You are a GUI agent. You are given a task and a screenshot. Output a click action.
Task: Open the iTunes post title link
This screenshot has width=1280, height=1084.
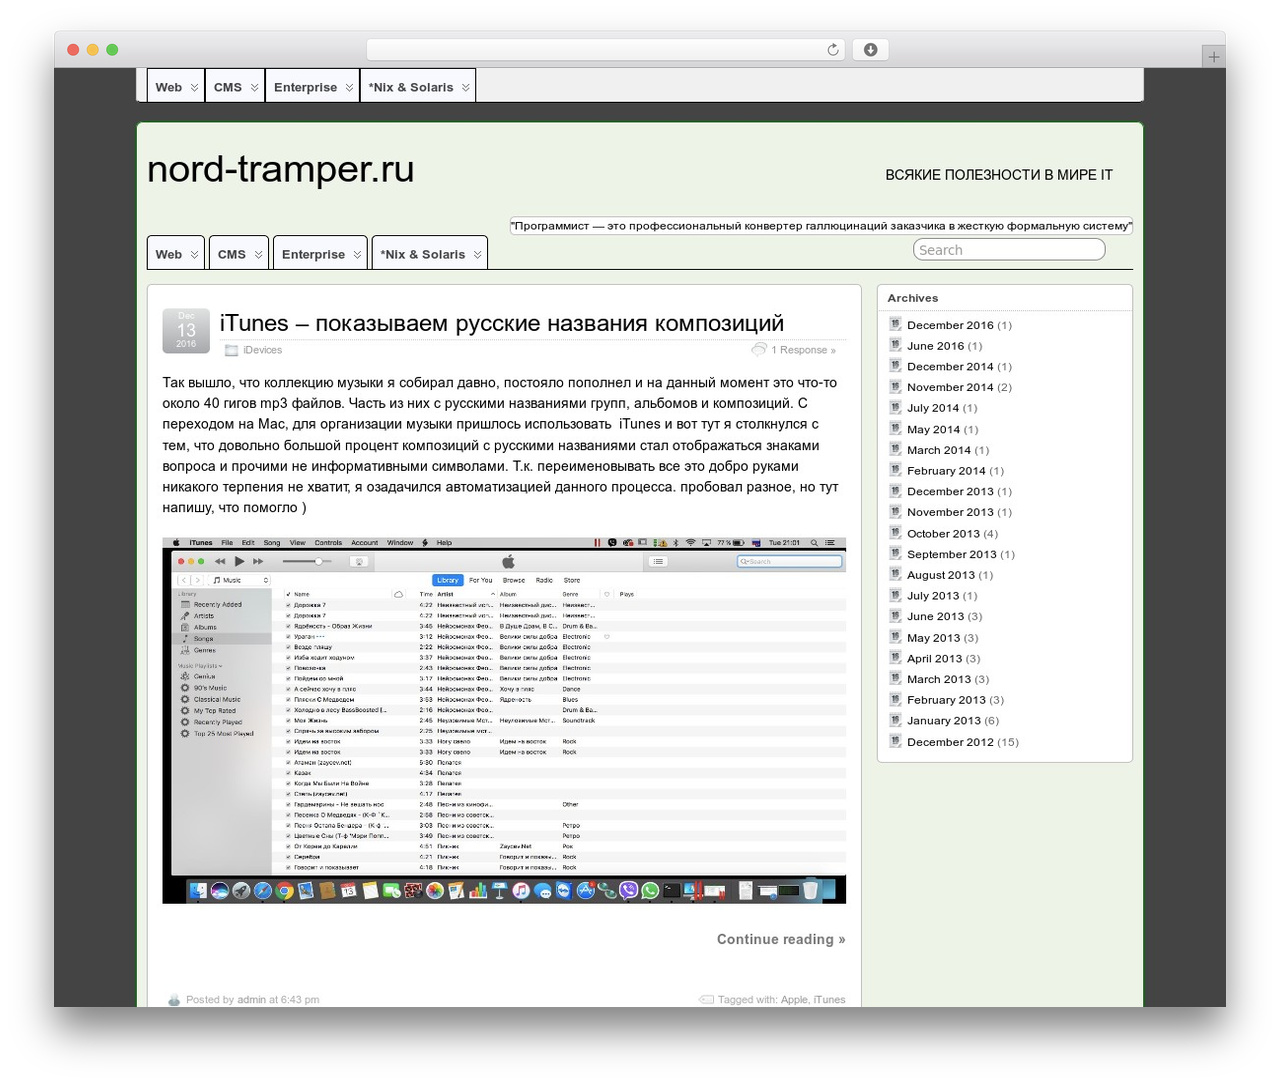point(502,323)
